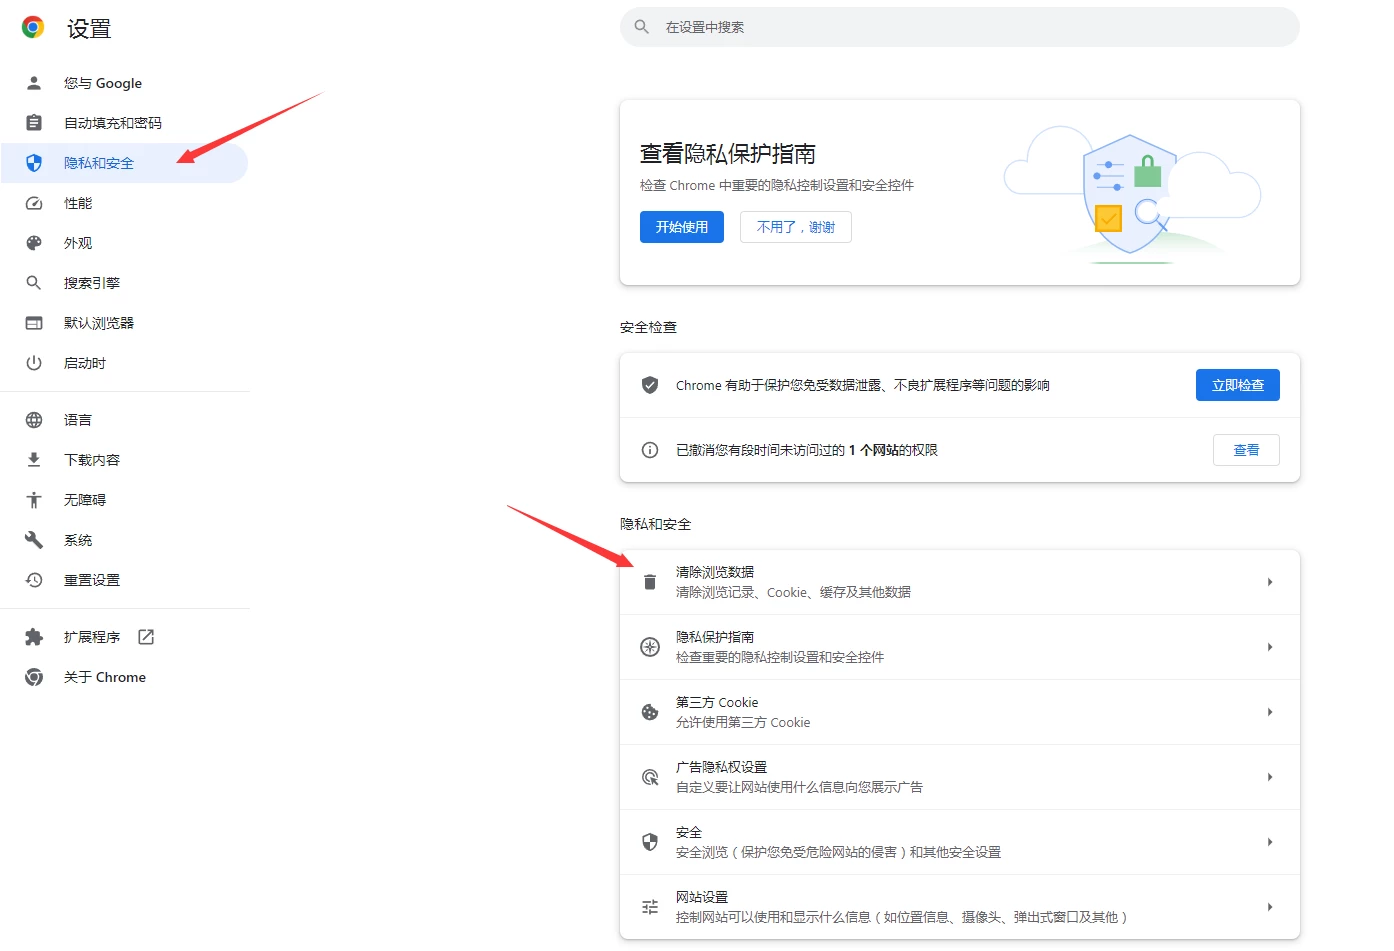Click the cookie icon for 第三方 Cookie
Screen dimensions: 1394x951
(x=650, y=712)
